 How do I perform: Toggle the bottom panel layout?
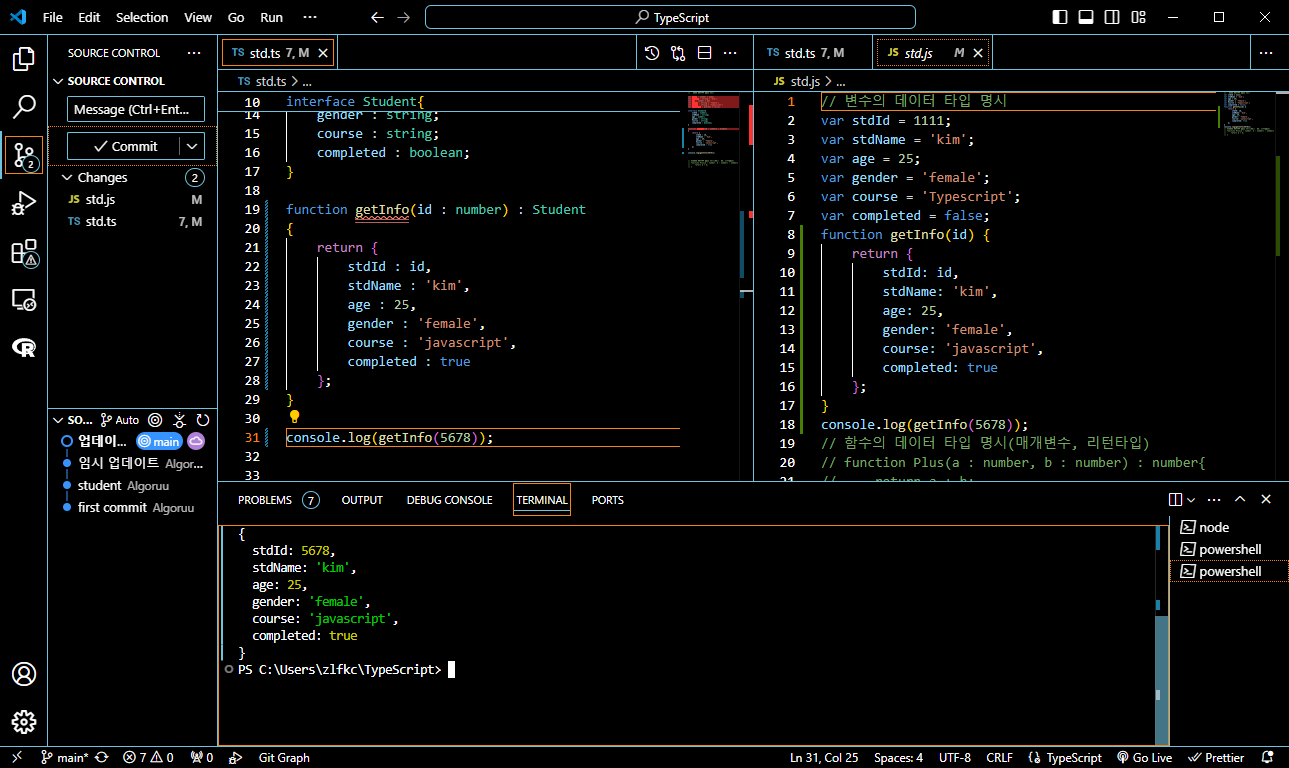[x=1086, y=17]
